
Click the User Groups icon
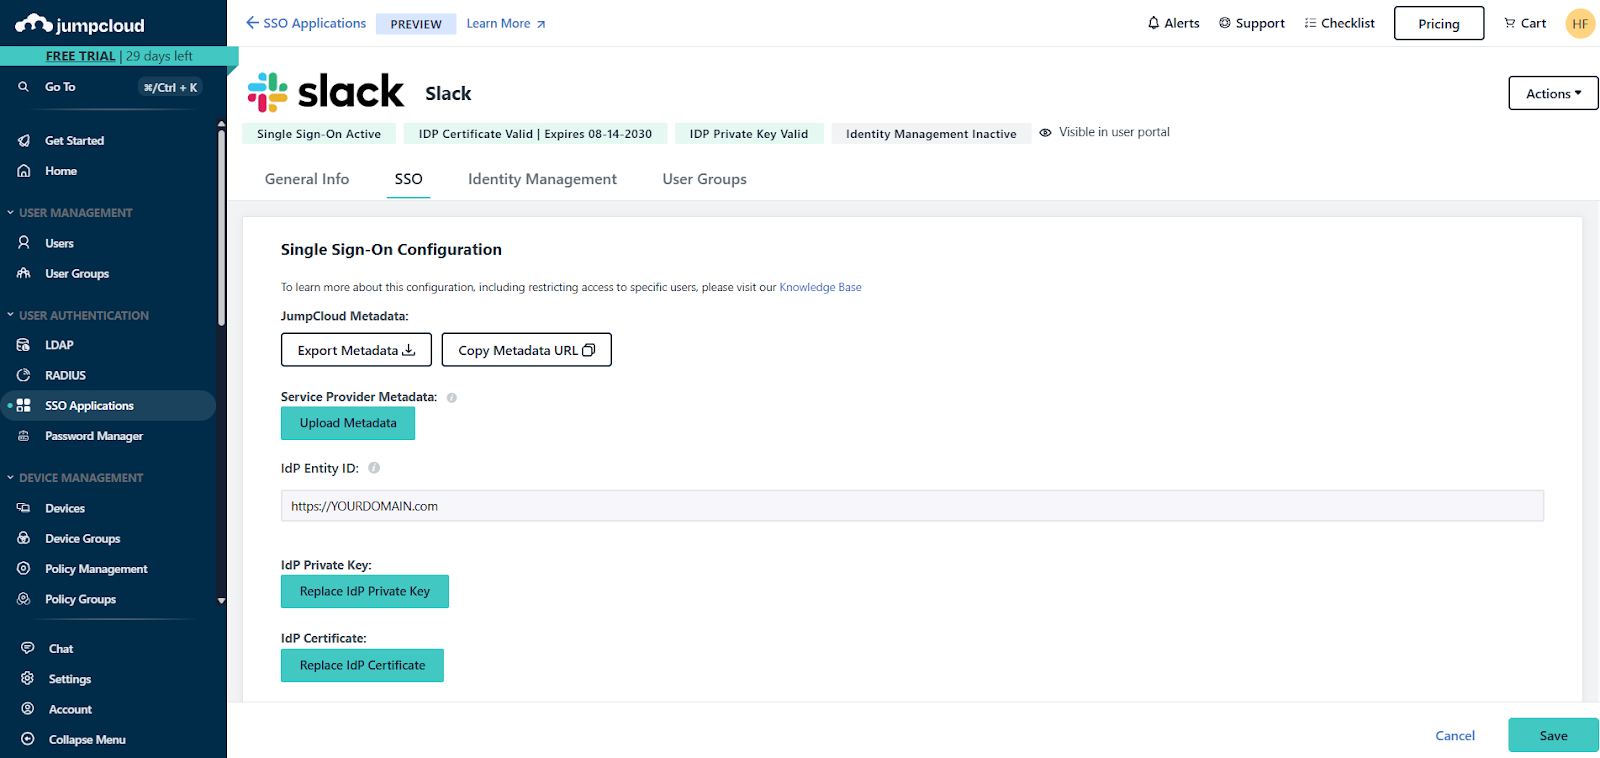point(24,273)
